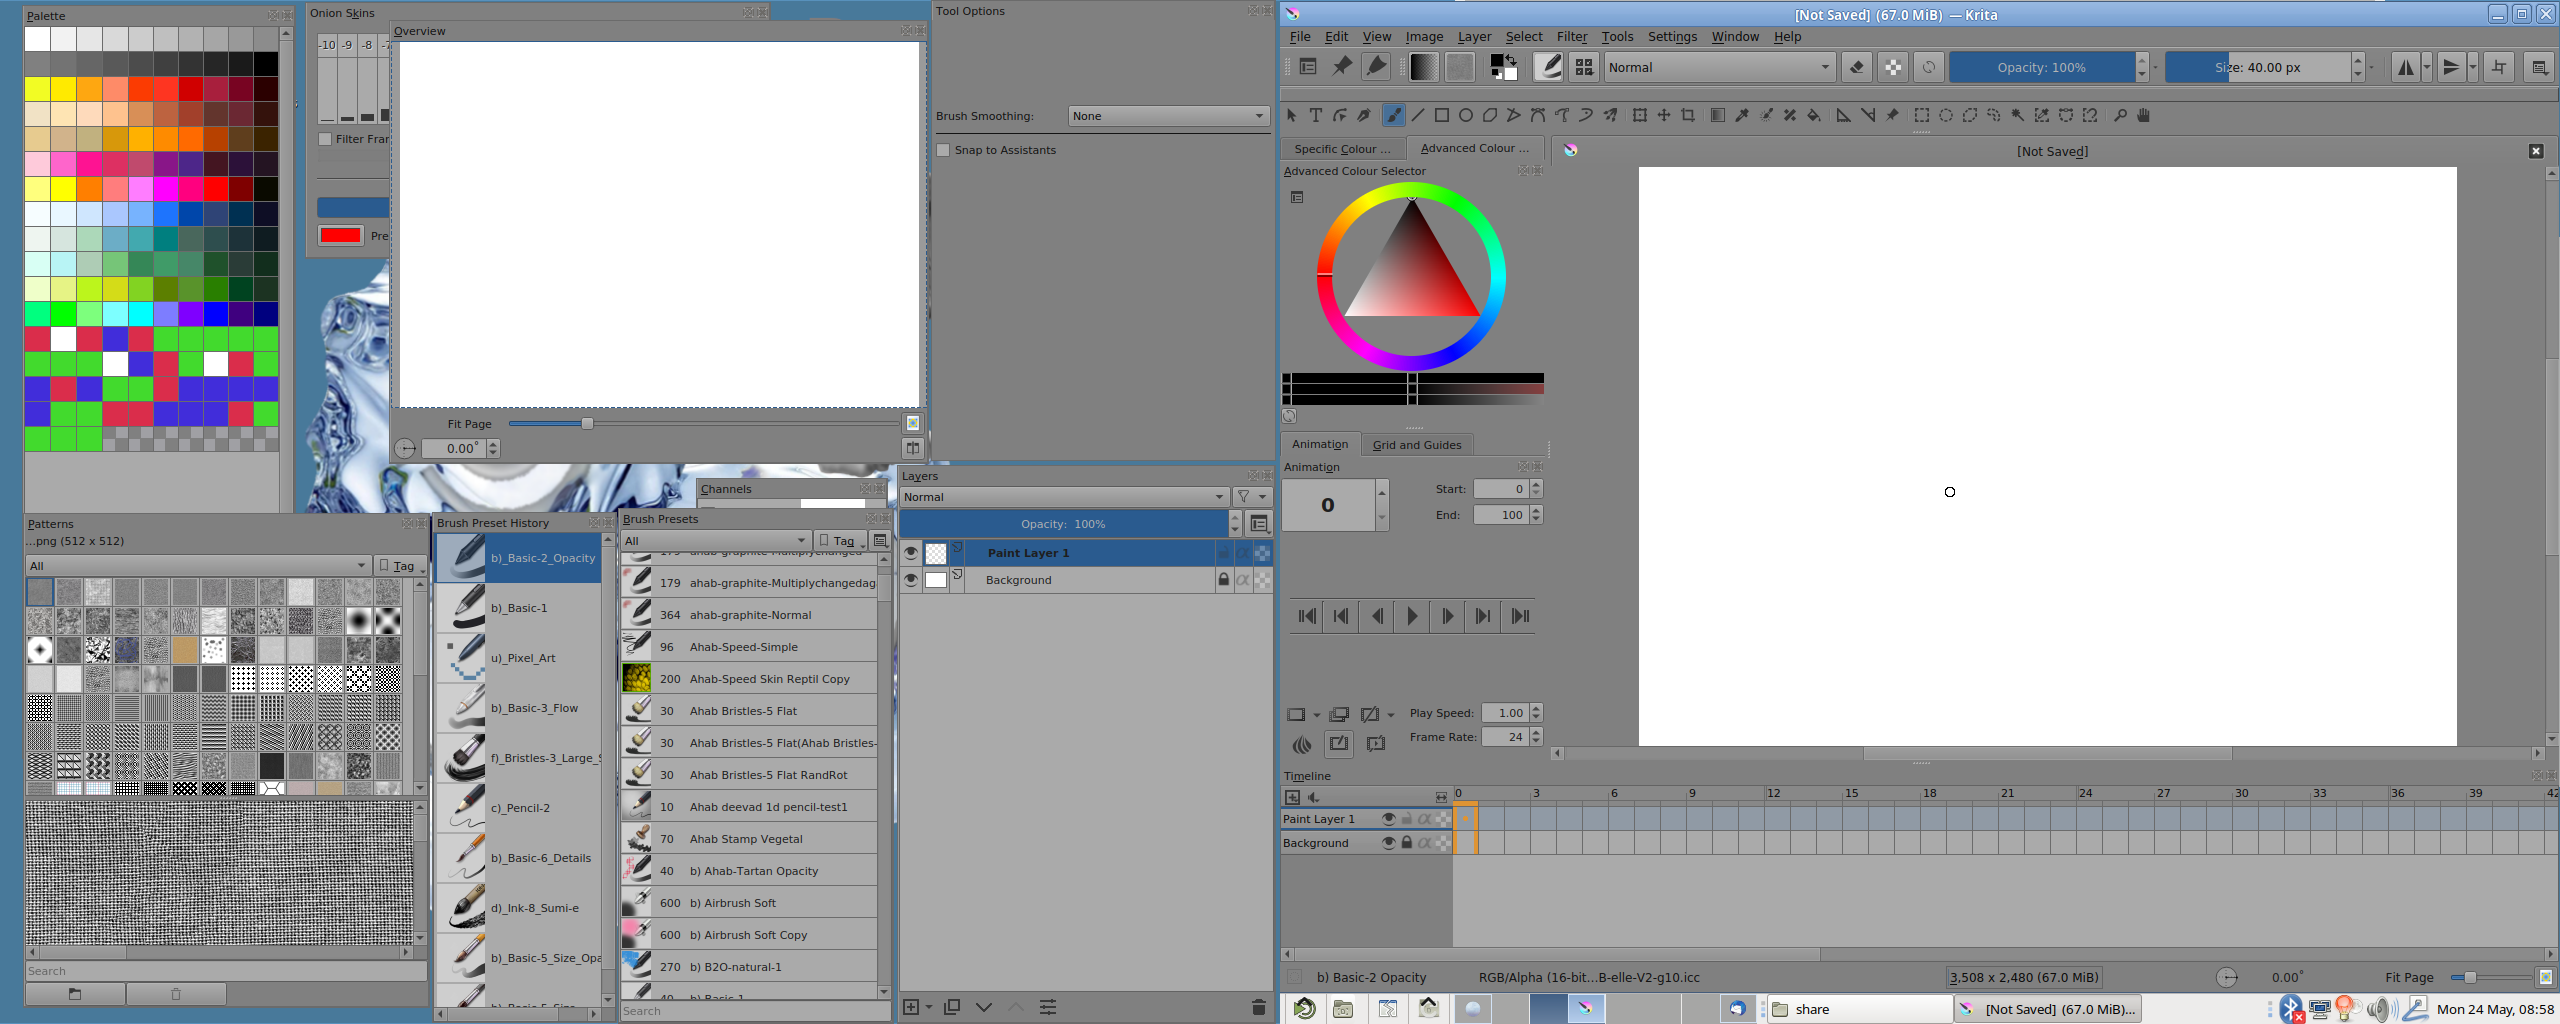2560x1024 pixels.
Task: Toggle eraser mode in the toolbar
Action: click(1857, 67)
